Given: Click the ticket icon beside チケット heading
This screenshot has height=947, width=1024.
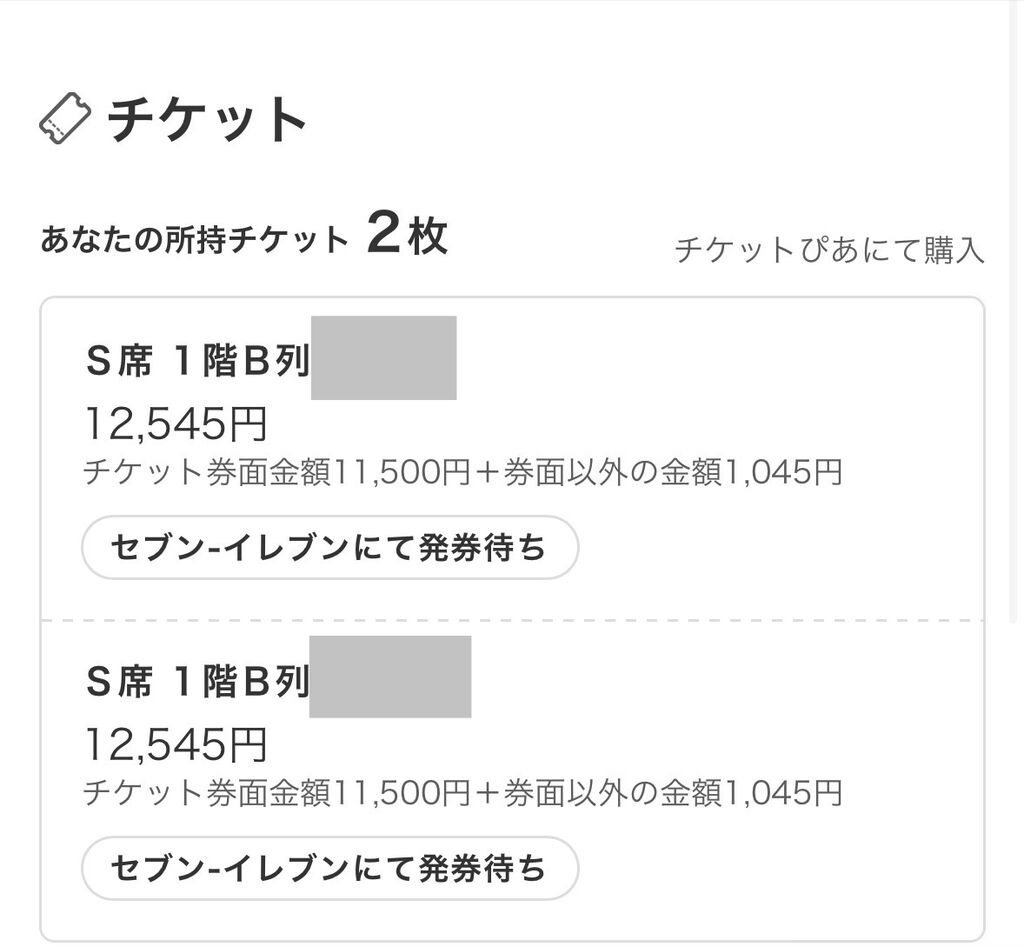Looking at the screenshot, I should [x=64, y=120].
